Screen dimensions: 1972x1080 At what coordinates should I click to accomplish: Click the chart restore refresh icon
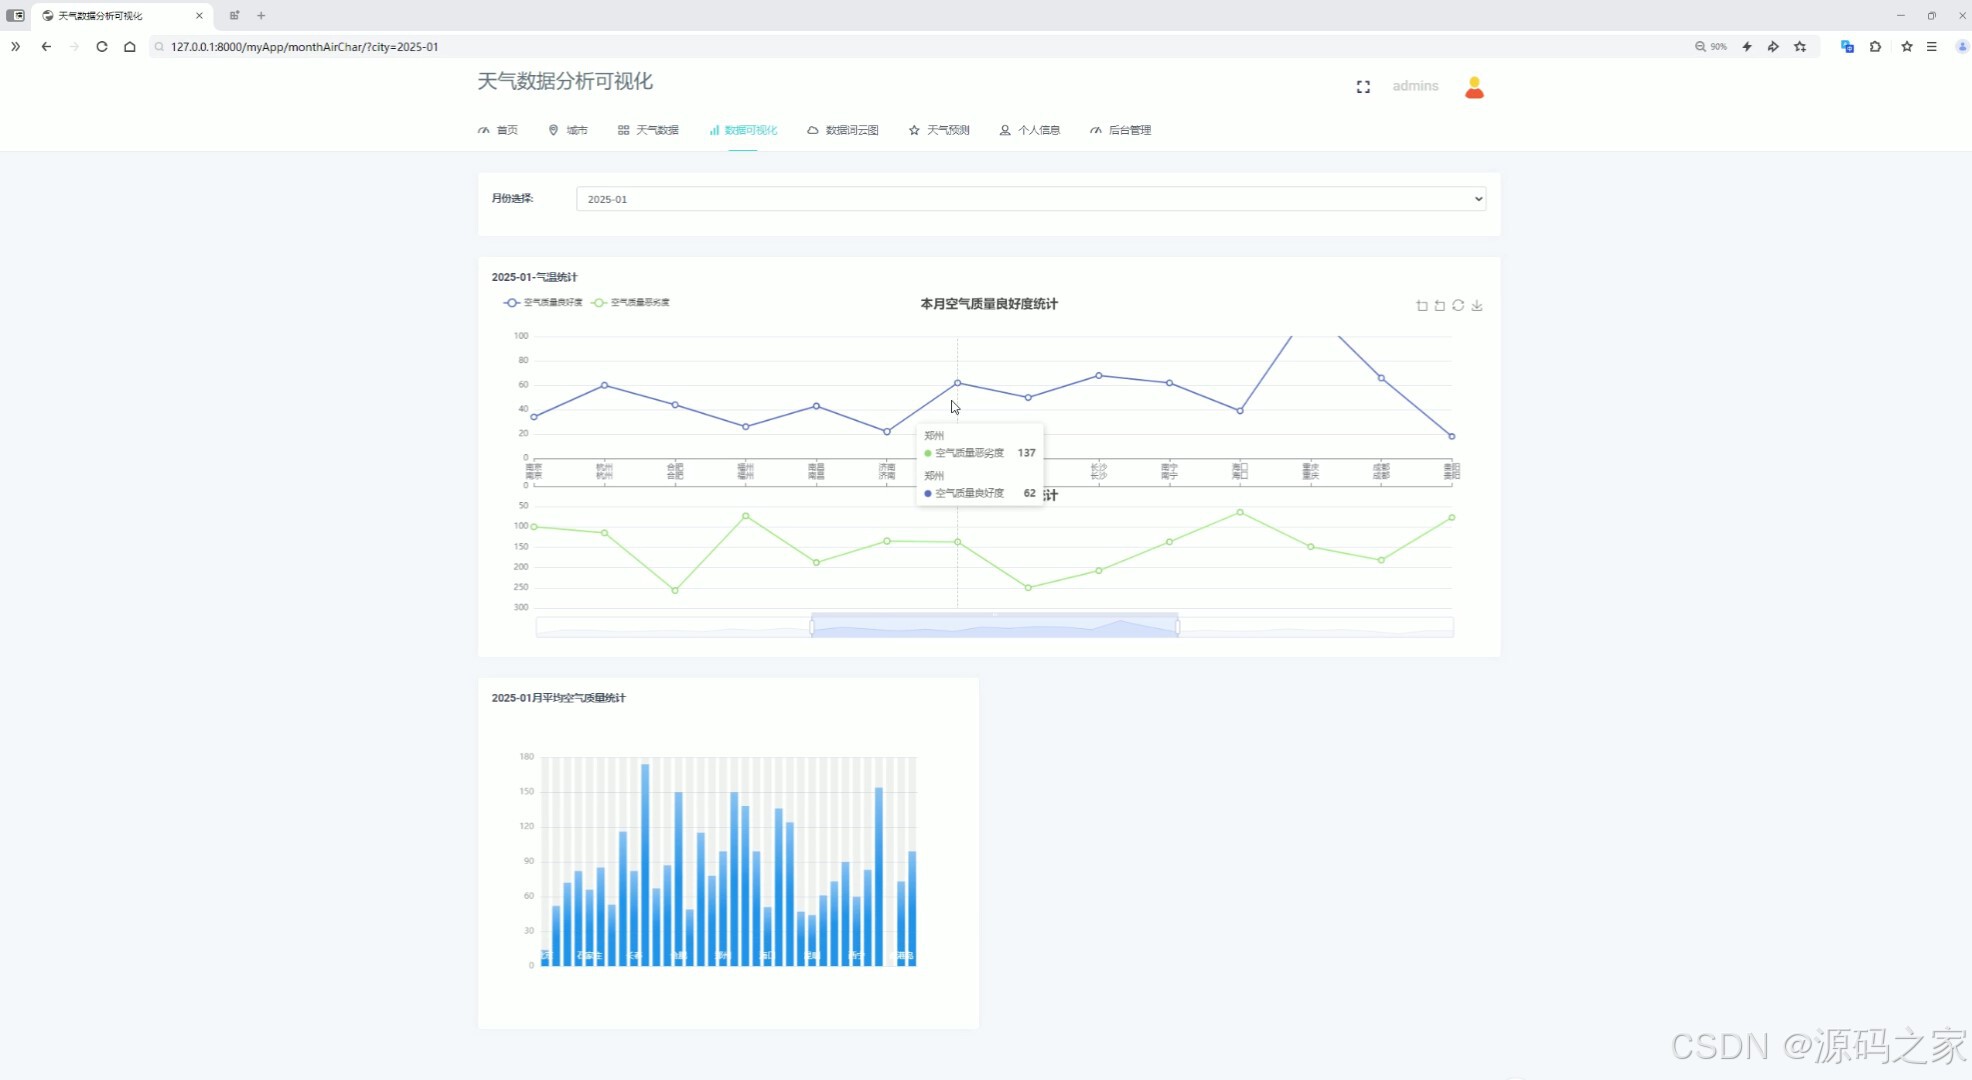1458,306
